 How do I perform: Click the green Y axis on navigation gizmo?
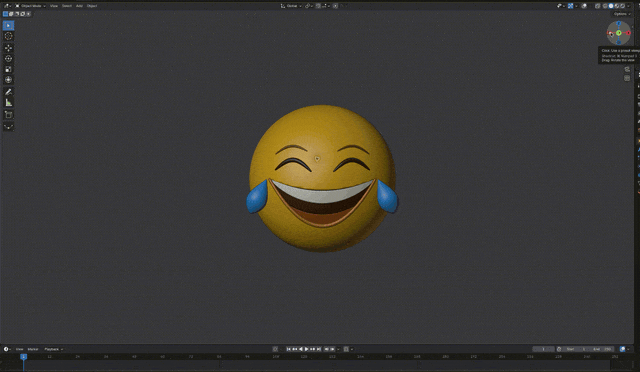point(619,33)
